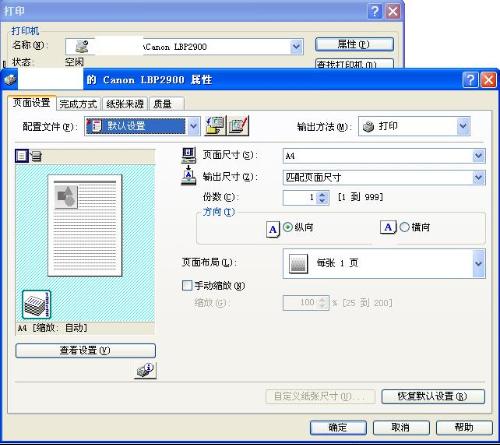Click the 查找打印机 button in Print dialog
Image resolution: width=500 pixels, height=445 pixels.
(354, 63)
